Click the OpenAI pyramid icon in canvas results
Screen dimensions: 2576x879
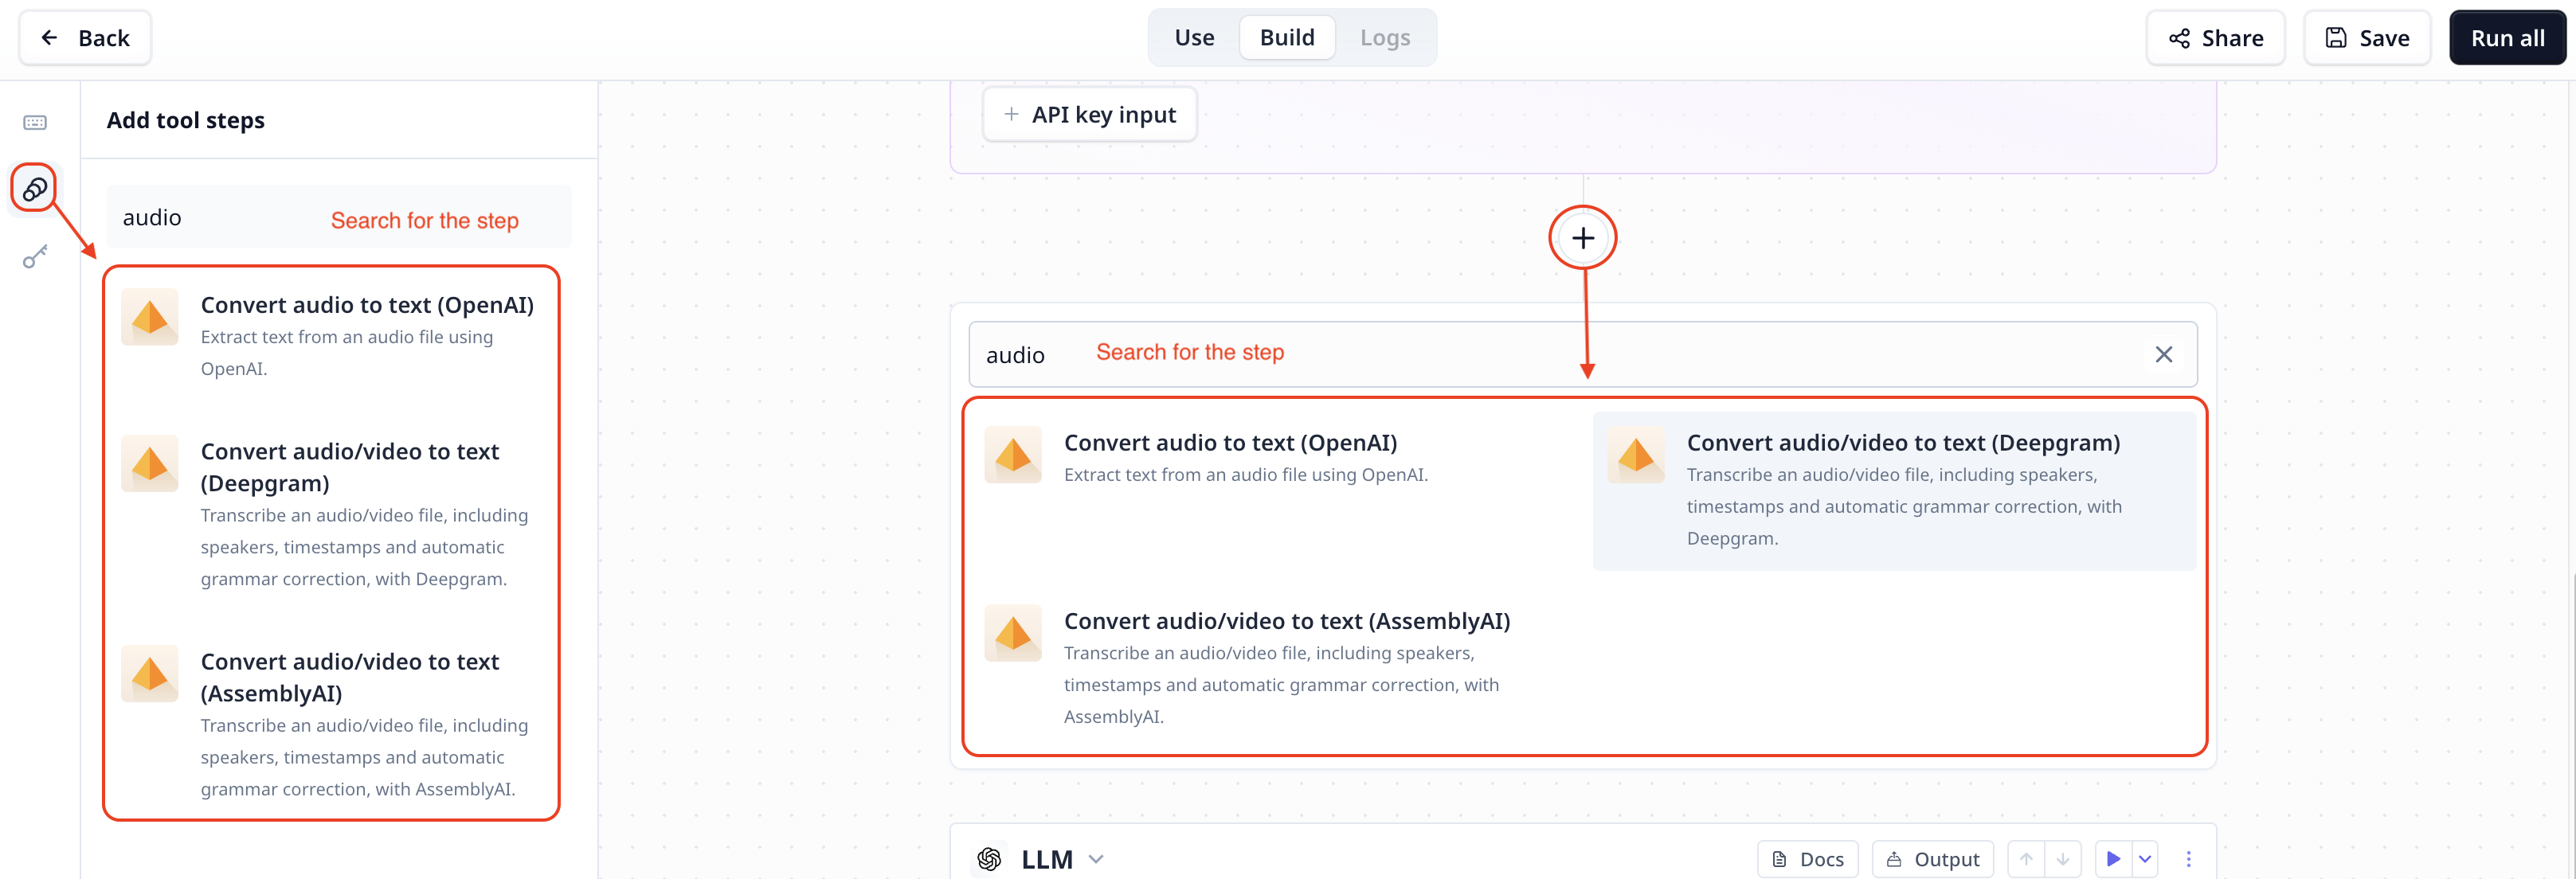[1013, 455]
